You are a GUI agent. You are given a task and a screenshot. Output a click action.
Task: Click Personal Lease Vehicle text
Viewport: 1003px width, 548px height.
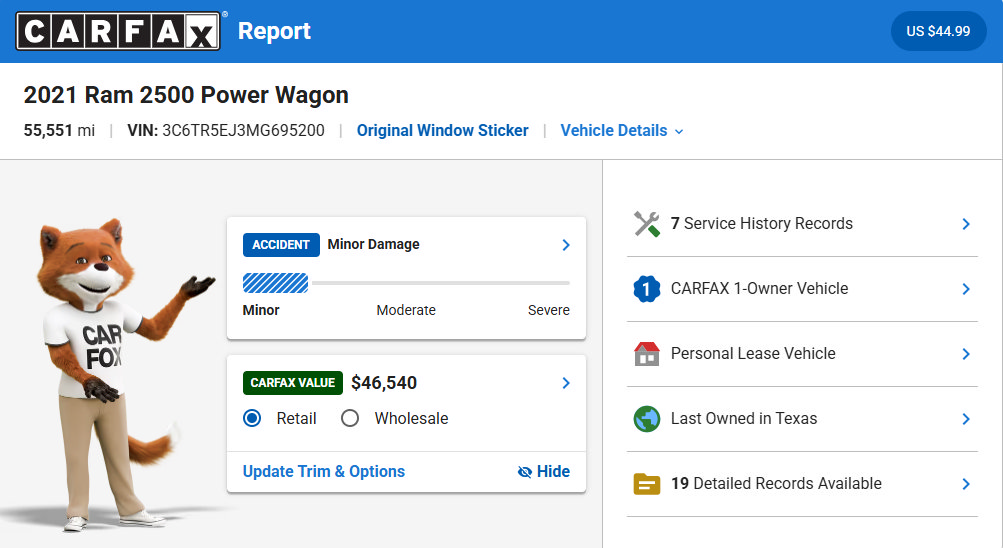753,354
